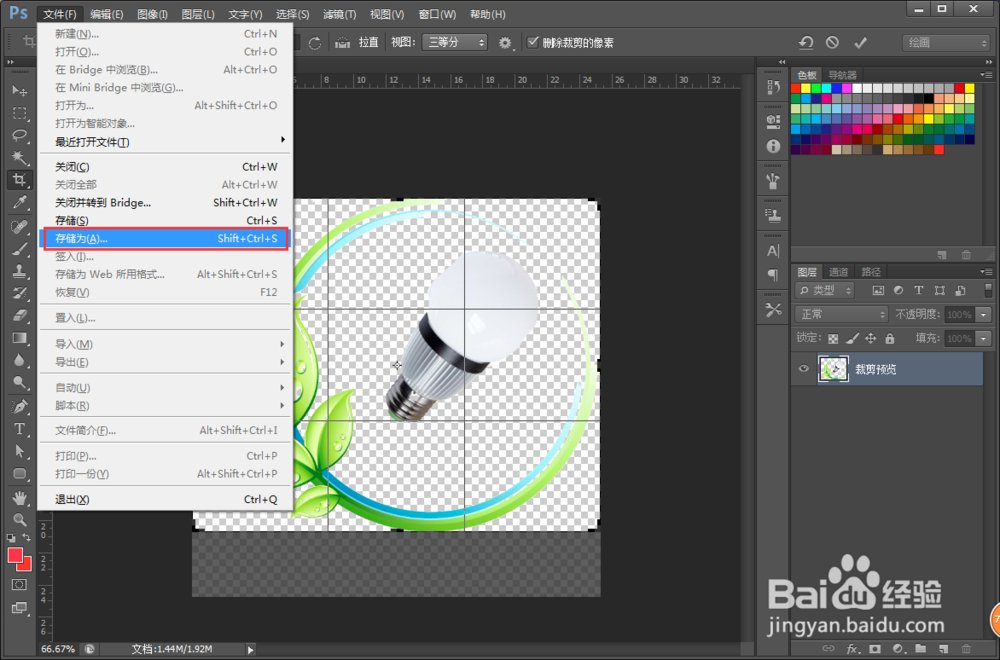This screenshot has height=660, width=1000.
Task: Commit the crop with checkmark
Action: (860, 42)
